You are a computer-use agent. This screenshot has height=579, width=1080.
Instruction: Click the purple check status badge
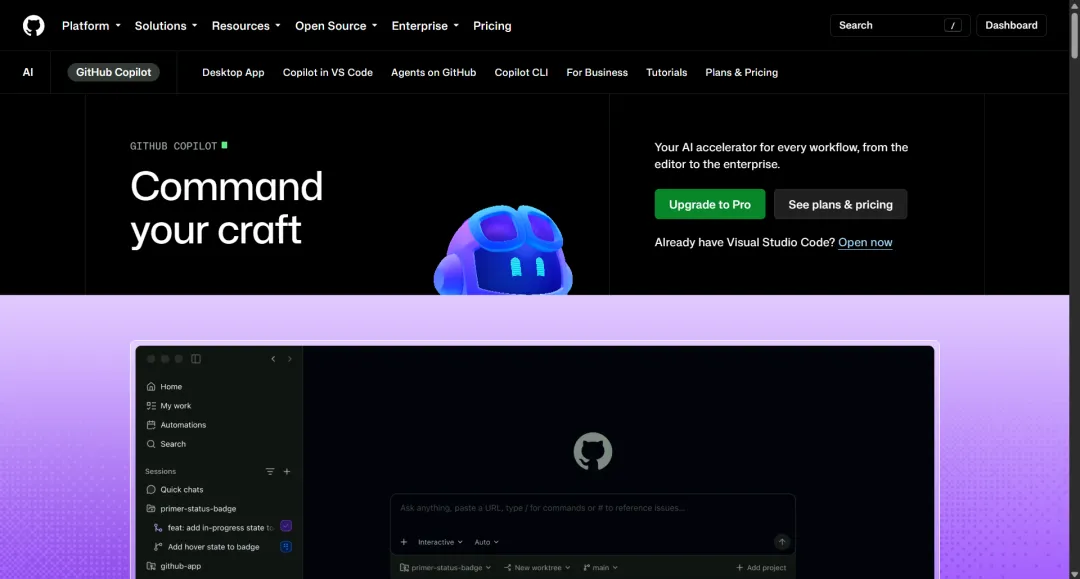(286, 526)
